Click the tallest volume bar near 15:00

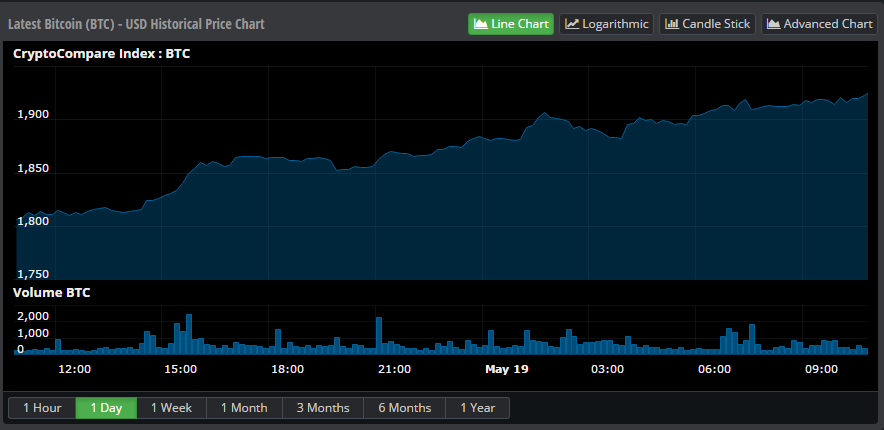188,334
